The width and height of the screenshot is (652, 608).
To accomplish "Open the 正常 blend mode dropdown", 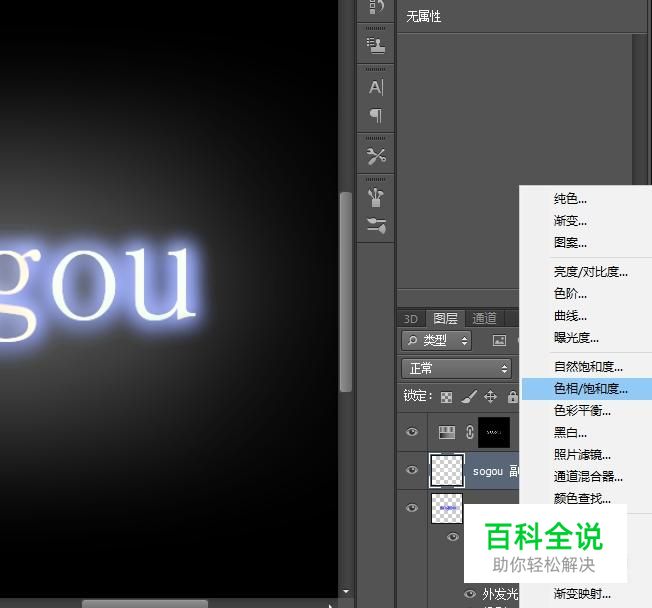I will [x=456, y=368].
